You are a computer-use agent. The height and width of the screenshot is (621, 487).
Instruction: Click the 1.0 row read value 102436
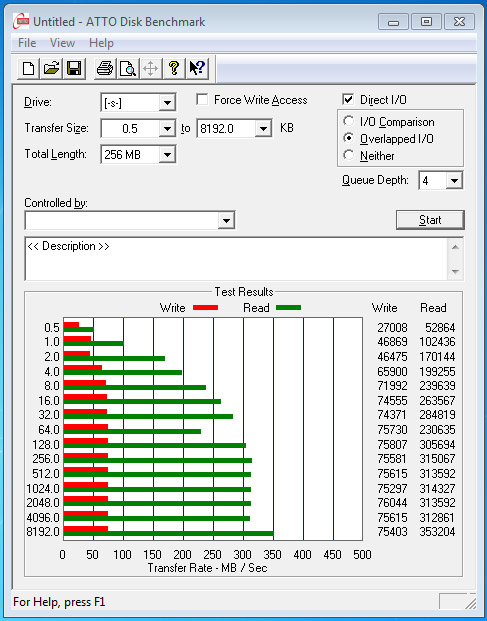pos(437,341)
